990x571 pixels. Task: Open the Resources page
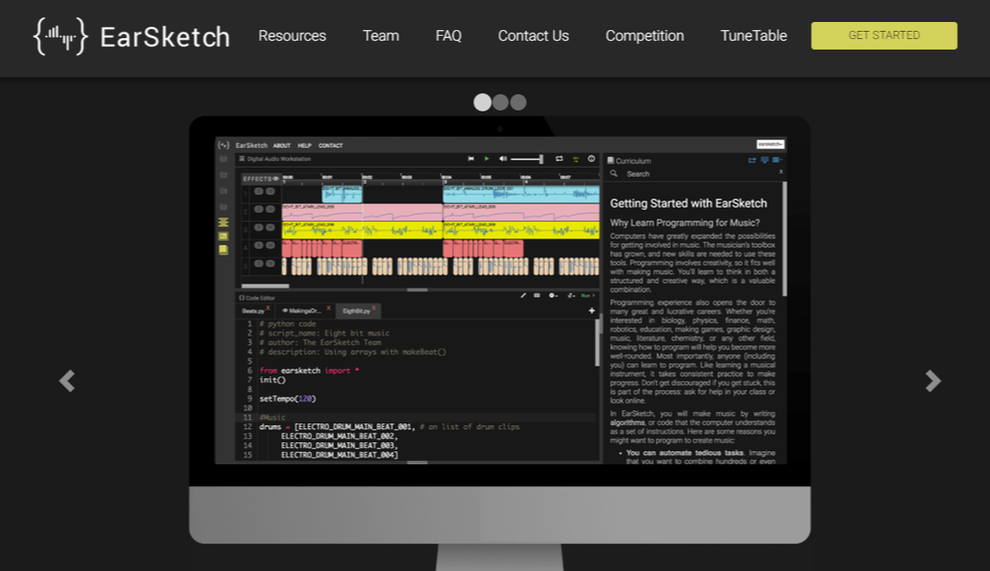coord(292,36)
